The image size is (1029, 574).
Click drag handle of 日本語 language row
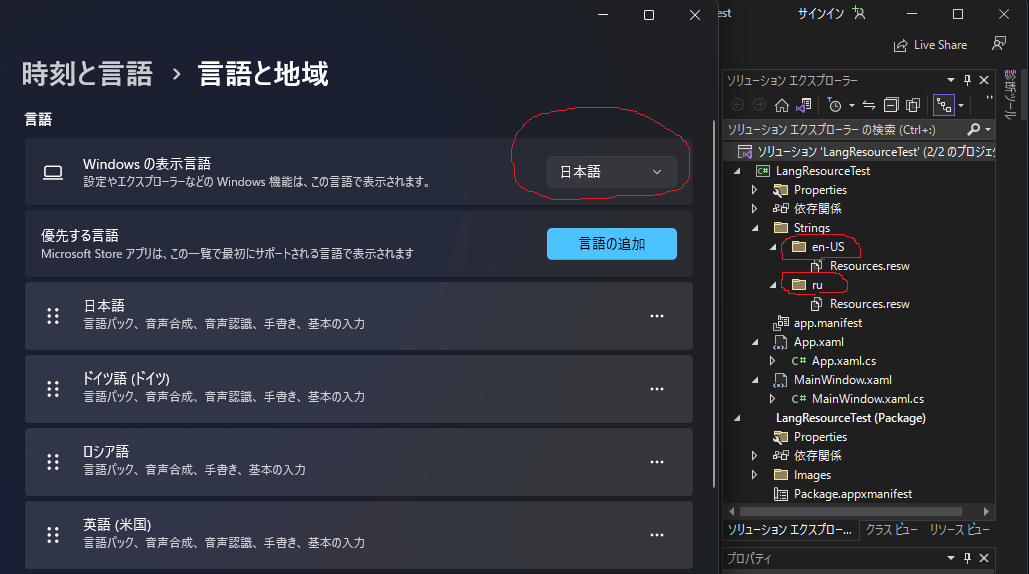click(53, 316)
